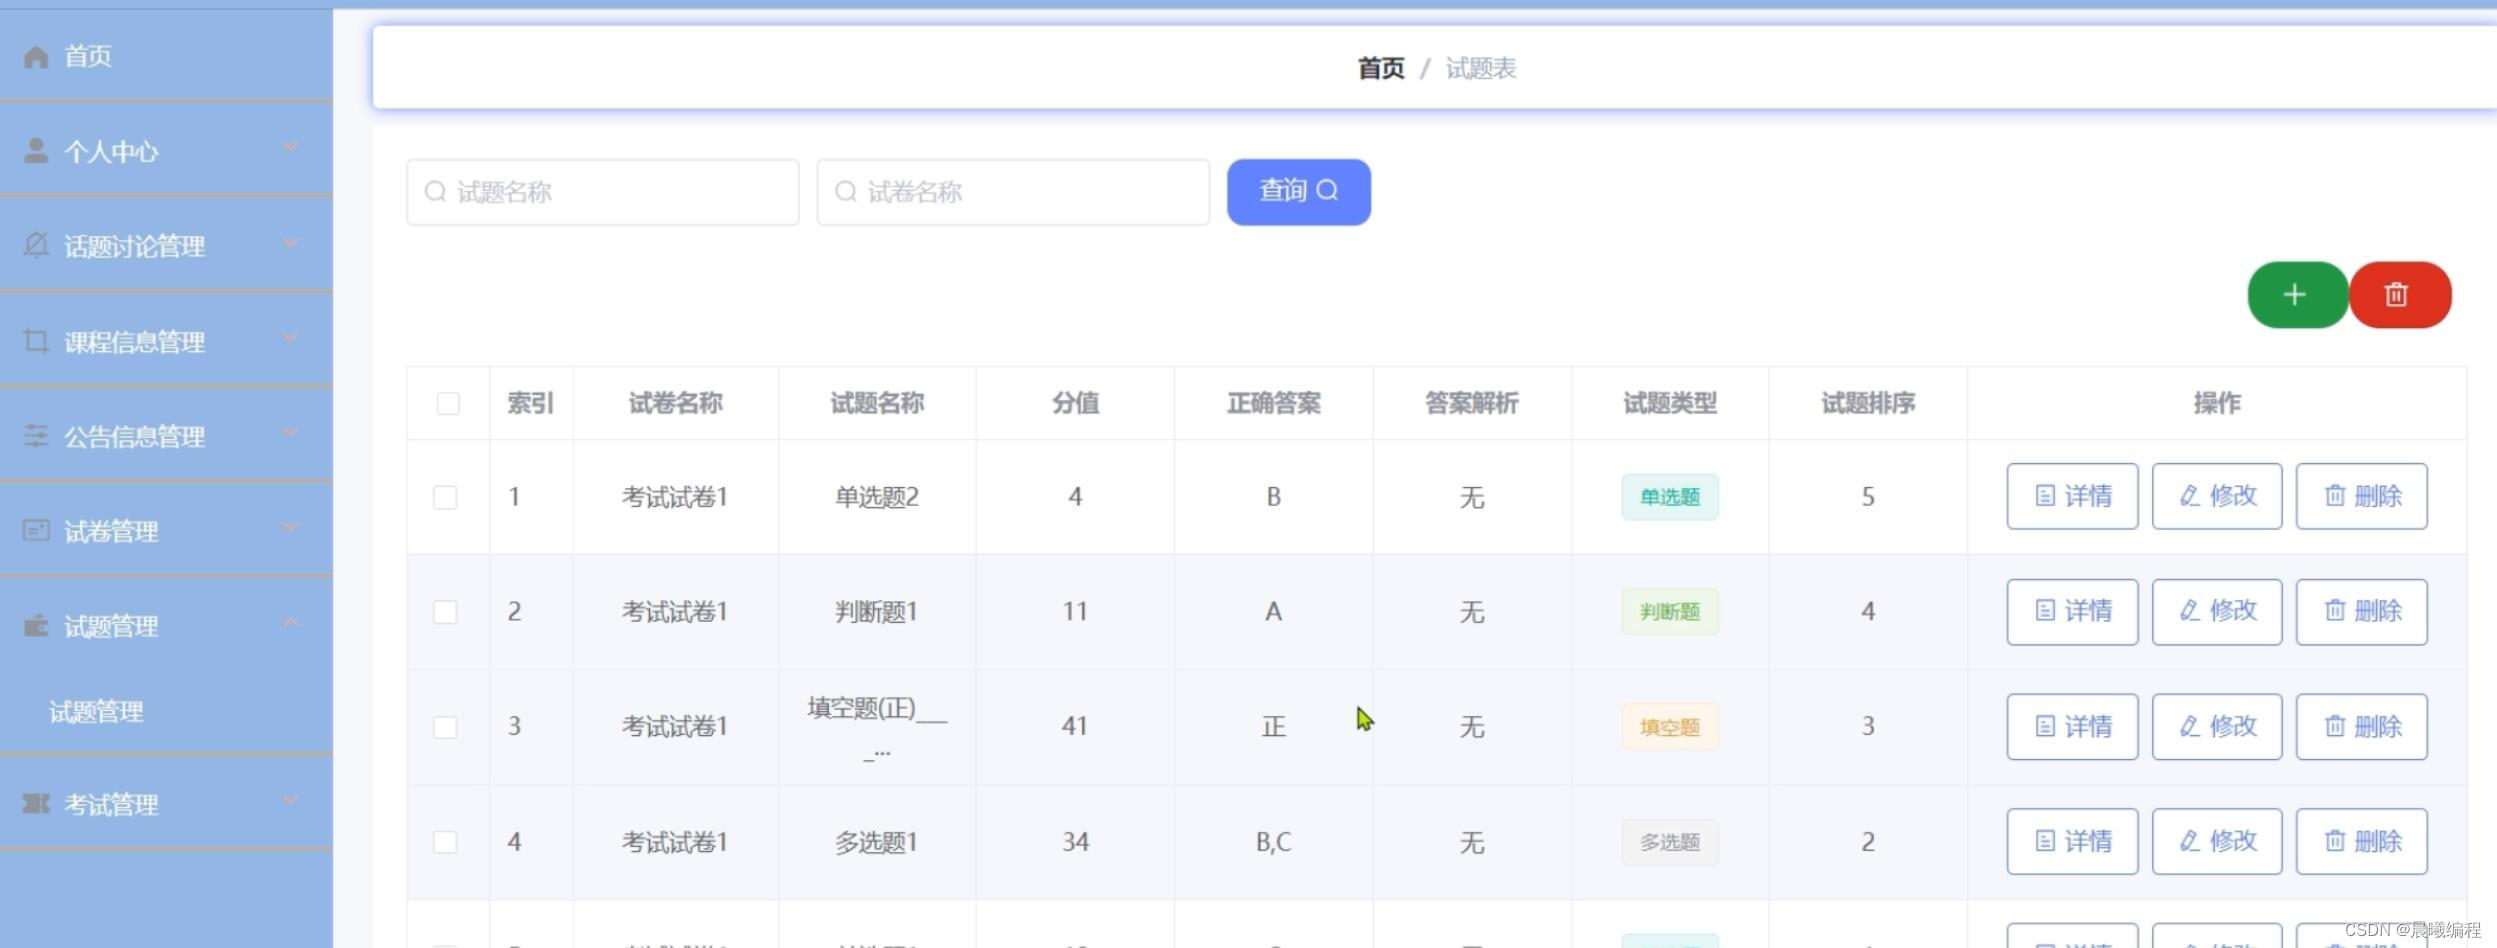Open 详情 for 判断题1 row
2497x948 pixels.
[2072, 612]
